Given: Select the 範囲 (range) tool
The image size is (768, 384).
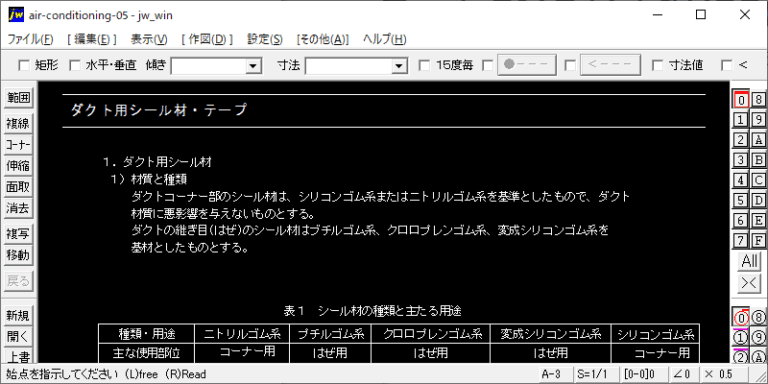Looking at the screenshot, I should pos(18,98).
